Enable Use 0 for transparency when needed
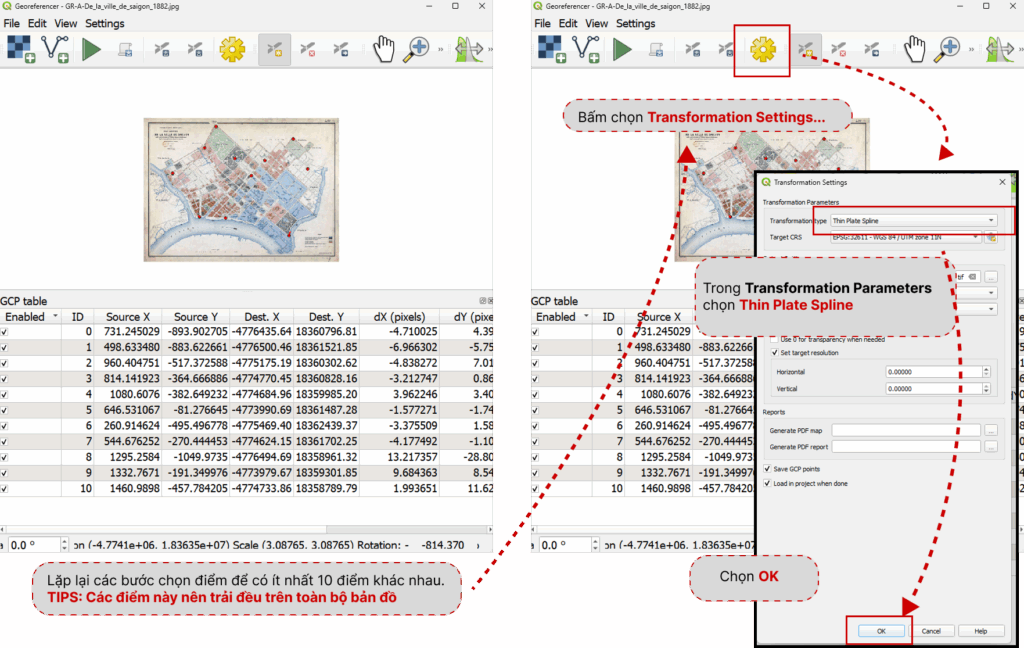Viewport: 1024px width, 648px height. pyautogui.click(x=775, y=339)
